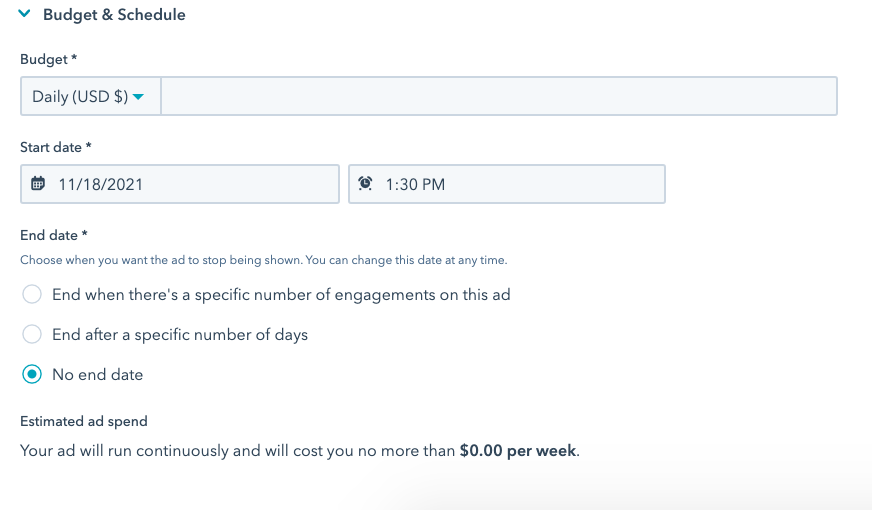Click the calendar icon in Start date
The width and height of the screenshot is (872, 510).
pos(38,184)
